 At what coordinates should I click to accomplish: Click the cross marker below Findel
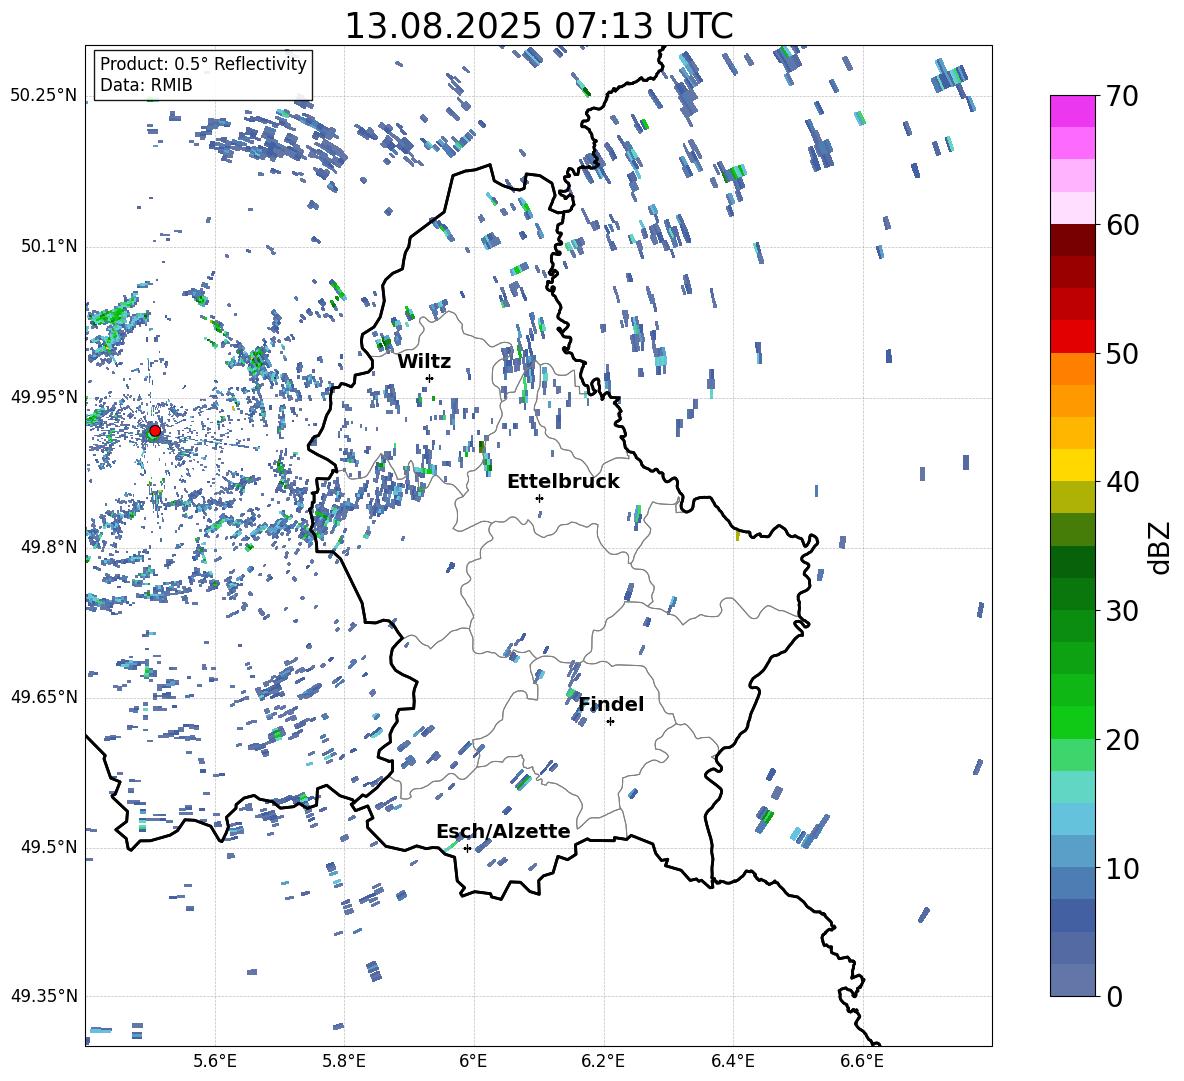pos(610,722)
